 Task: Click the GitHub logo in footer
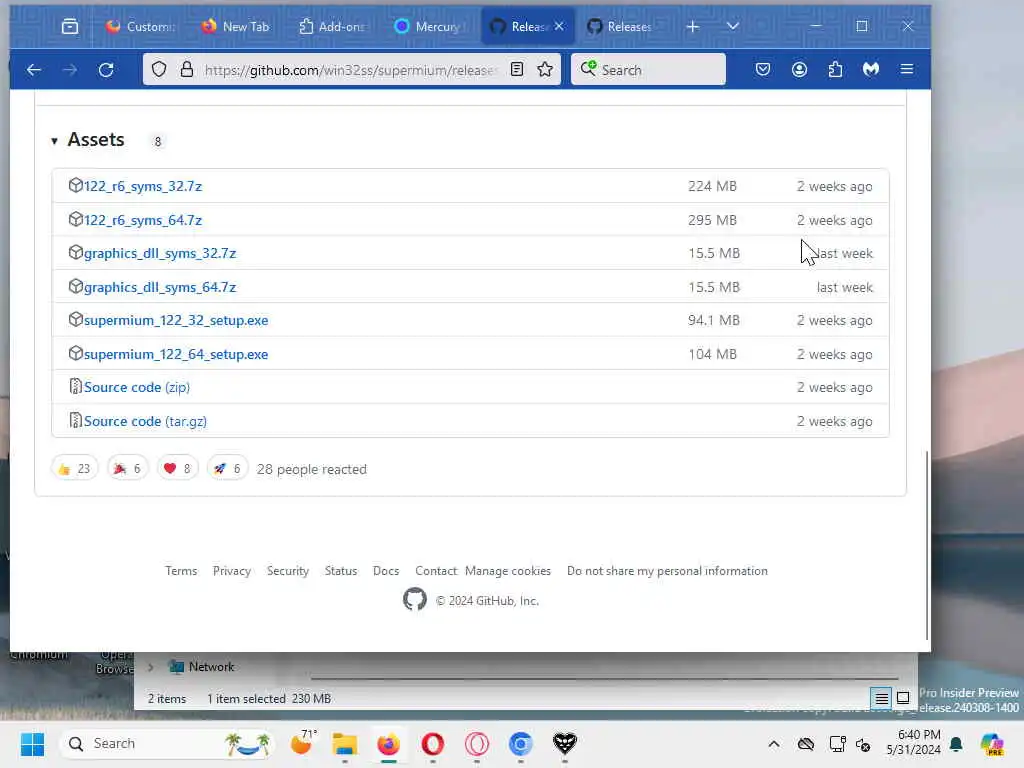pos(415,600)
